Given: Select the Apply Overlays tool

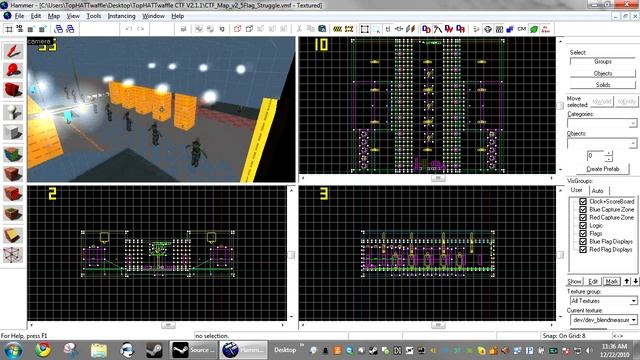Looking at the screenshot, I should click(x=13, y=213).
